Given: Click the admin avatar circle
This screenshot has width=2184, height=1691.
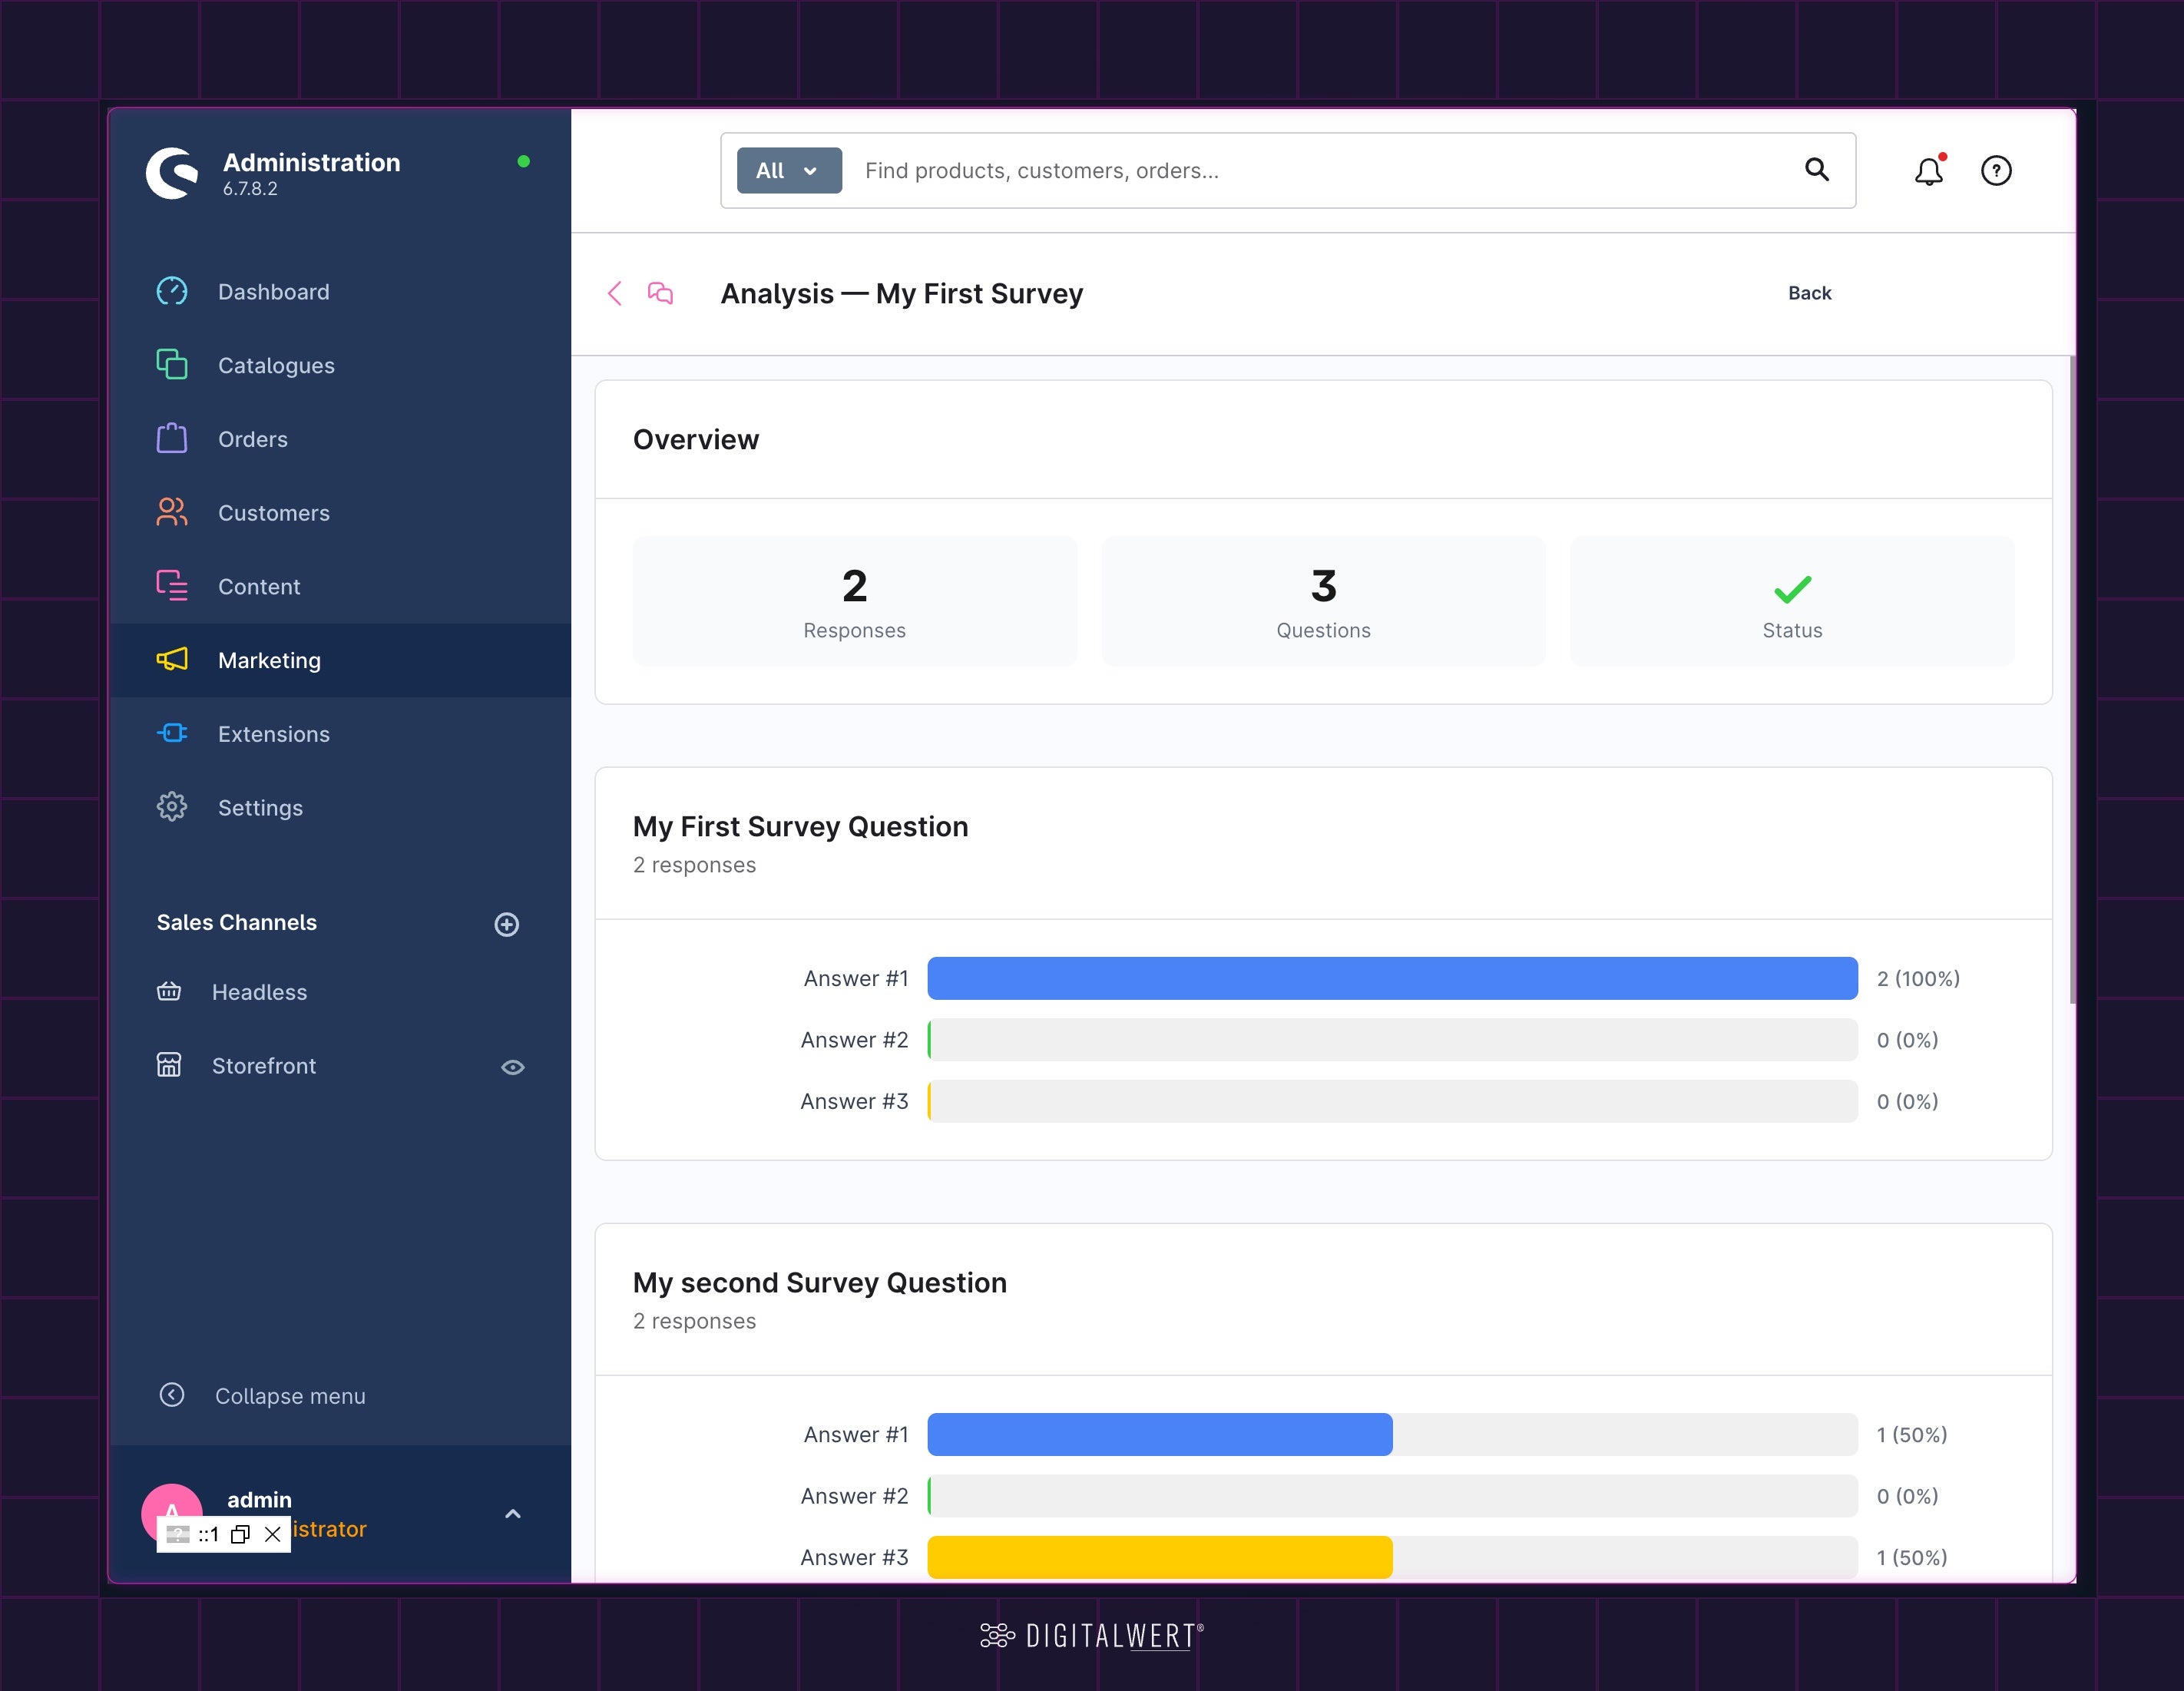Looking at the screenshot, I should pyautogui.click(x=172, y=1513).
